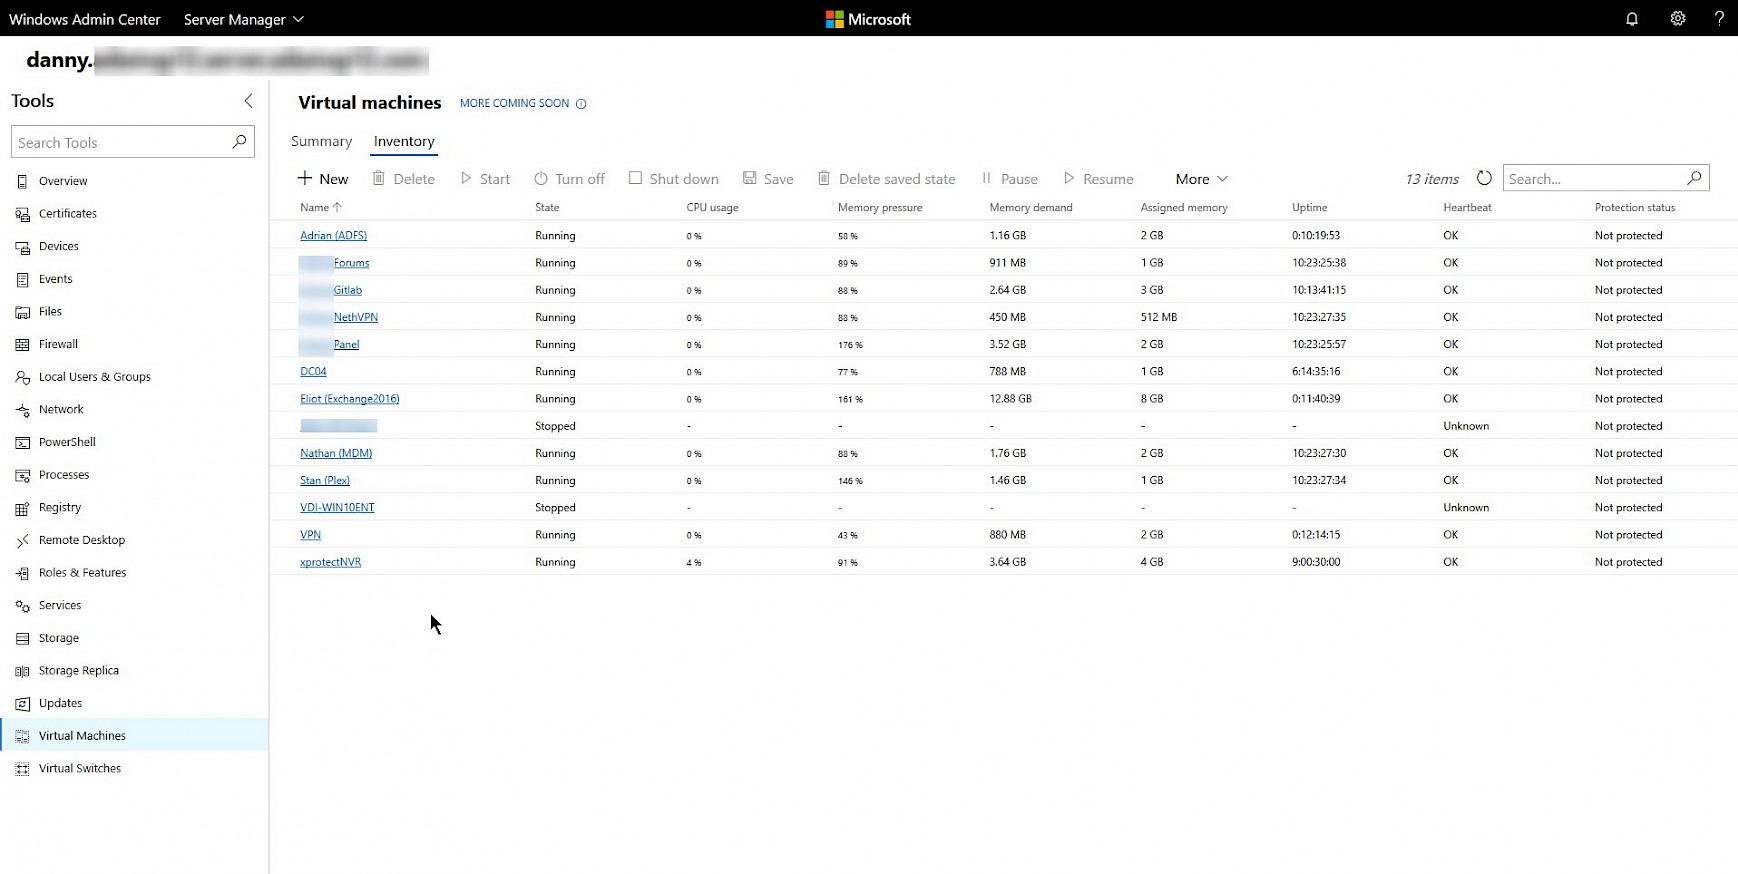Click the MORE COMING SOON info link
Viewport: 1738px width, 874px height.
pos(523,103)
